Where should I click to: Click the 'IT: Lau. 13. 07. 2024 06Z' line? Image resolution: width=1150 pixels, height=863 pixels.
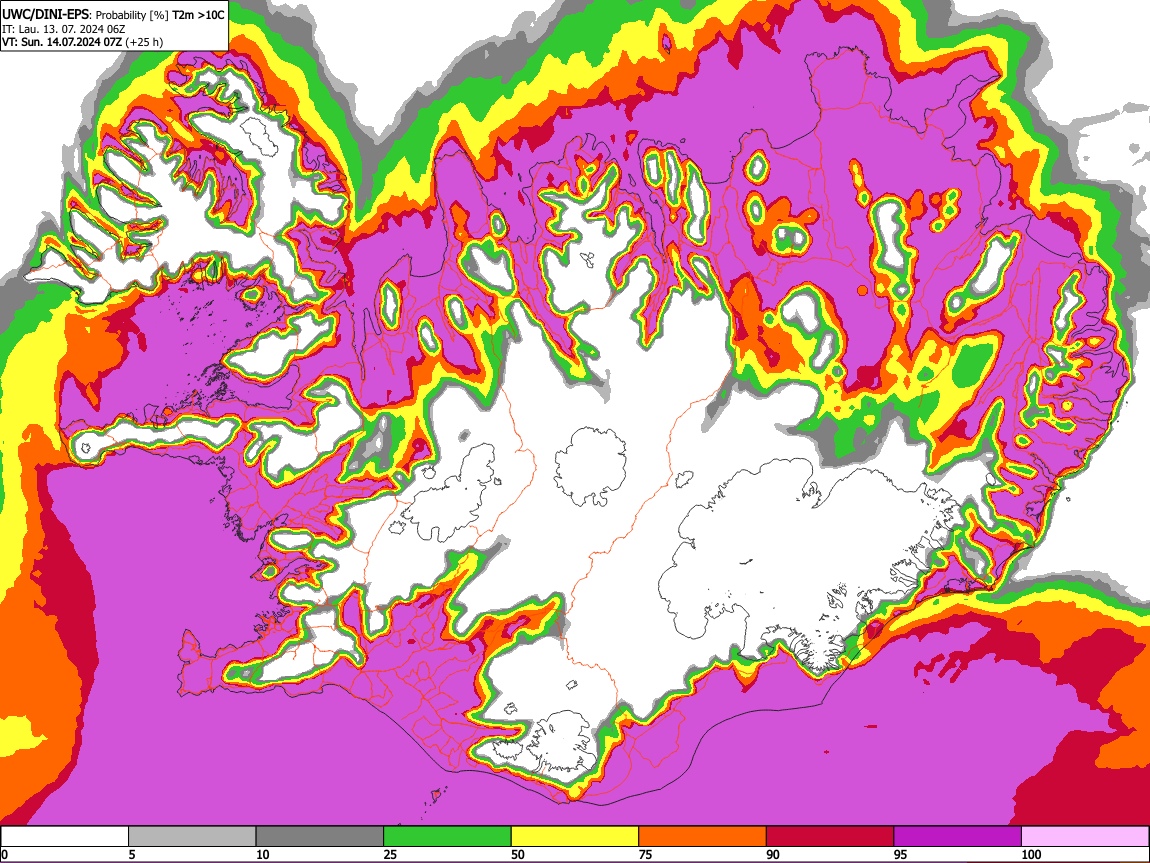pyautogui.click(x=64, y=29)
